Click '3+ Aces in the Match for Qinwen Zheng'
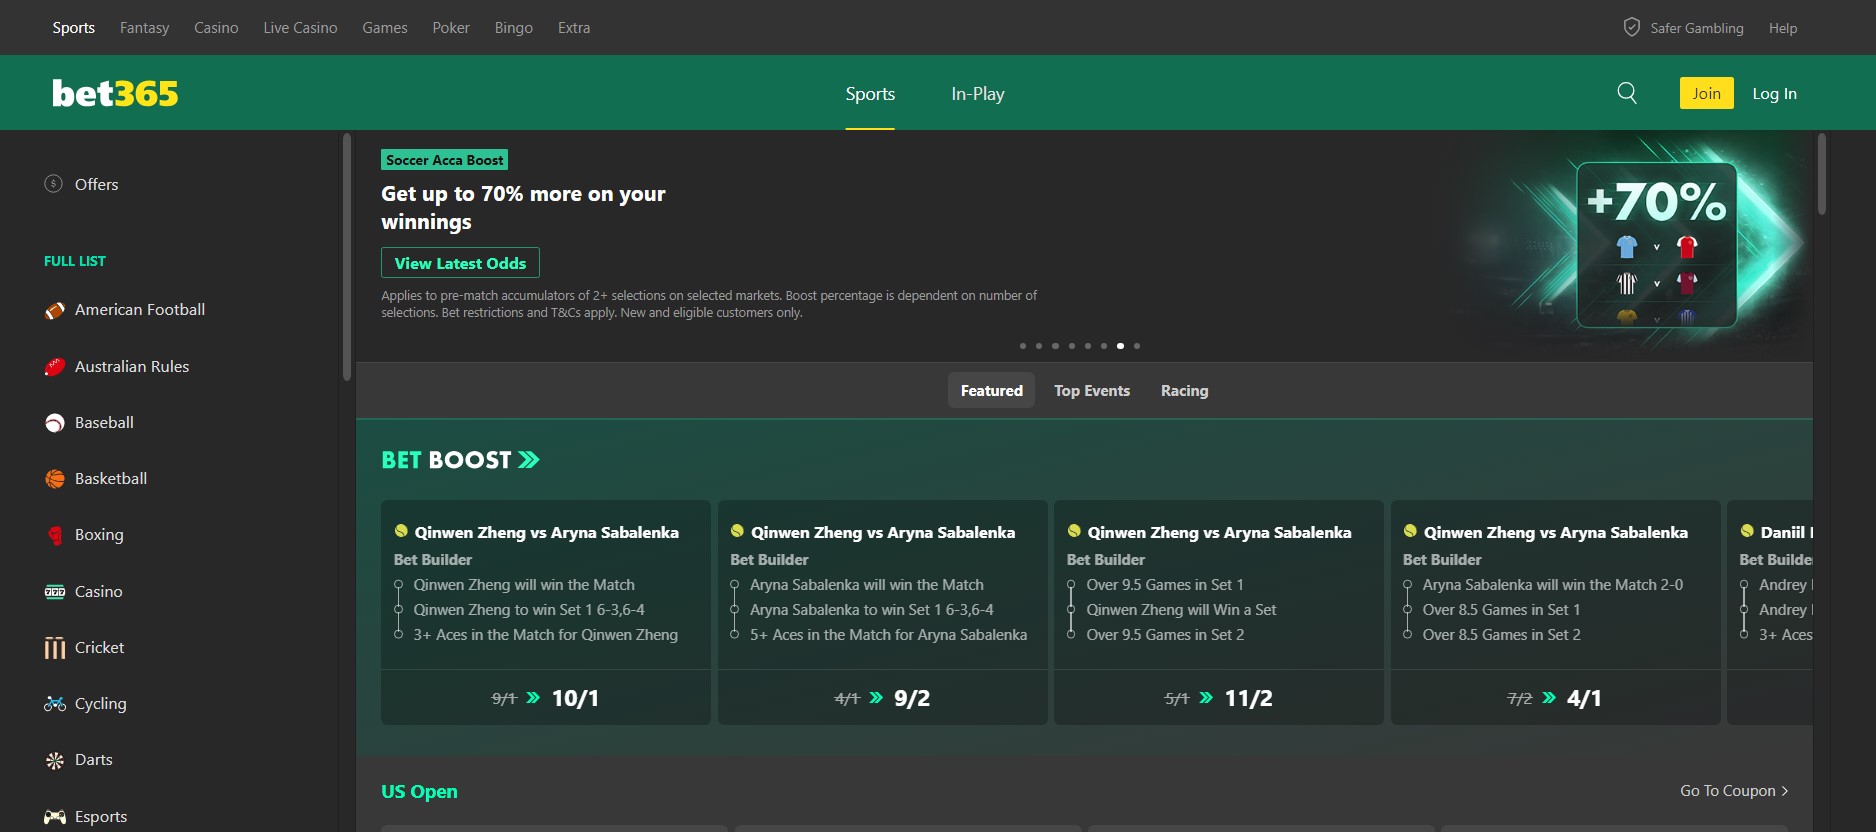This screenshot has width=1876, height=832. click(x=546, y=635)
